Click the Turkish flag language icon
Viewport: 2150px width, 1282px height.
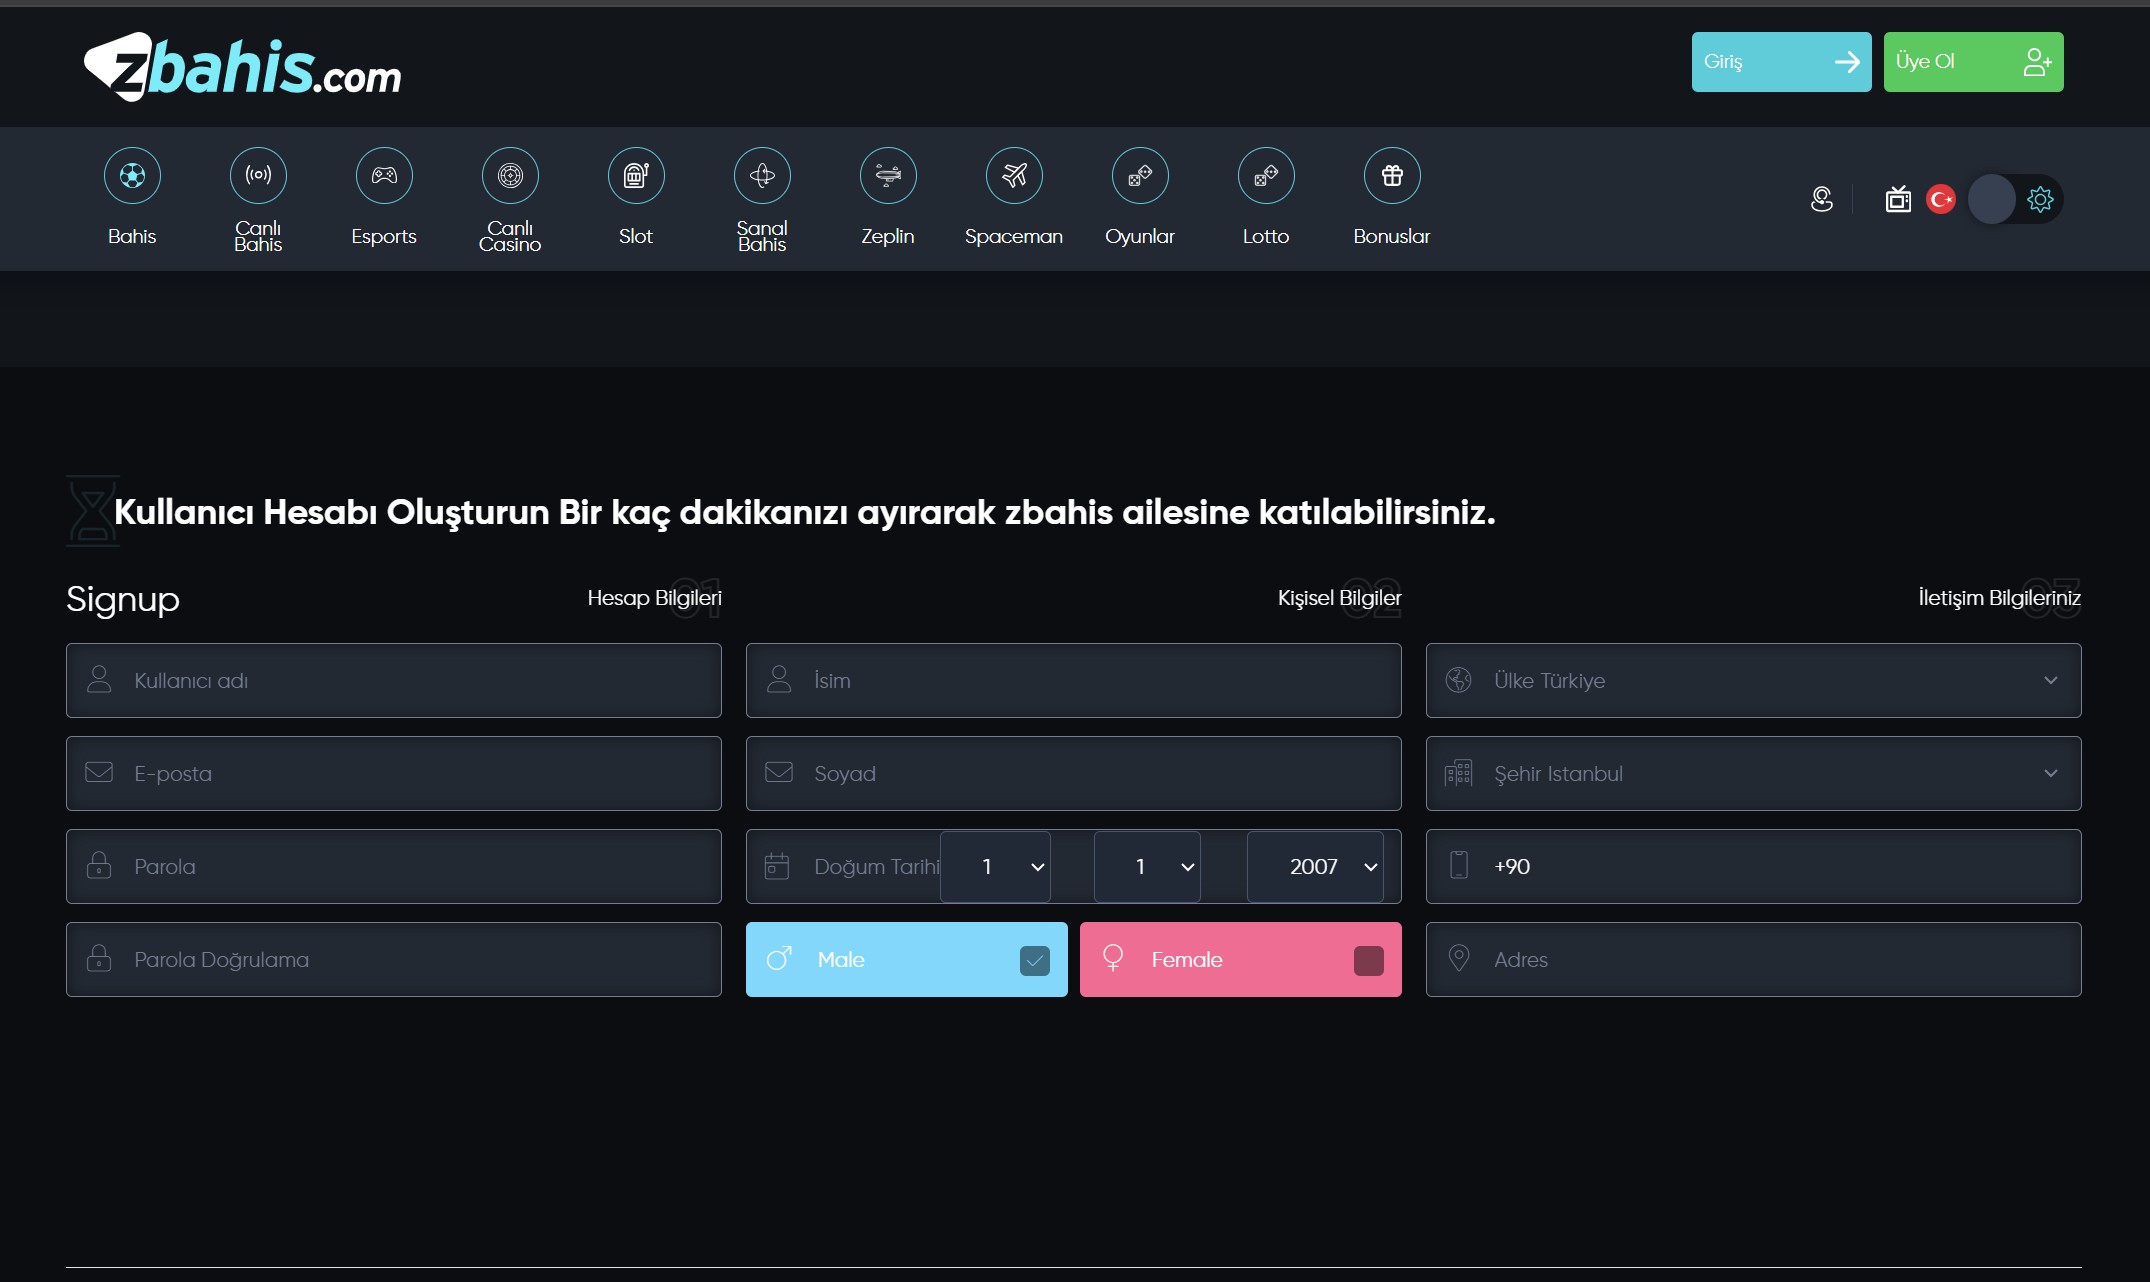[1941, 200]
